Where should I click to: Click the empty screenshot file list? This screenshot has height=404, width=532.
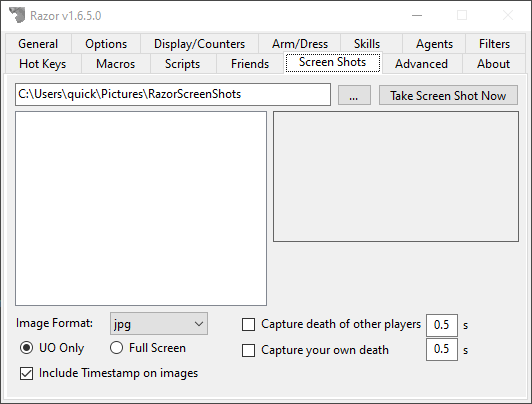click(141, 208)
